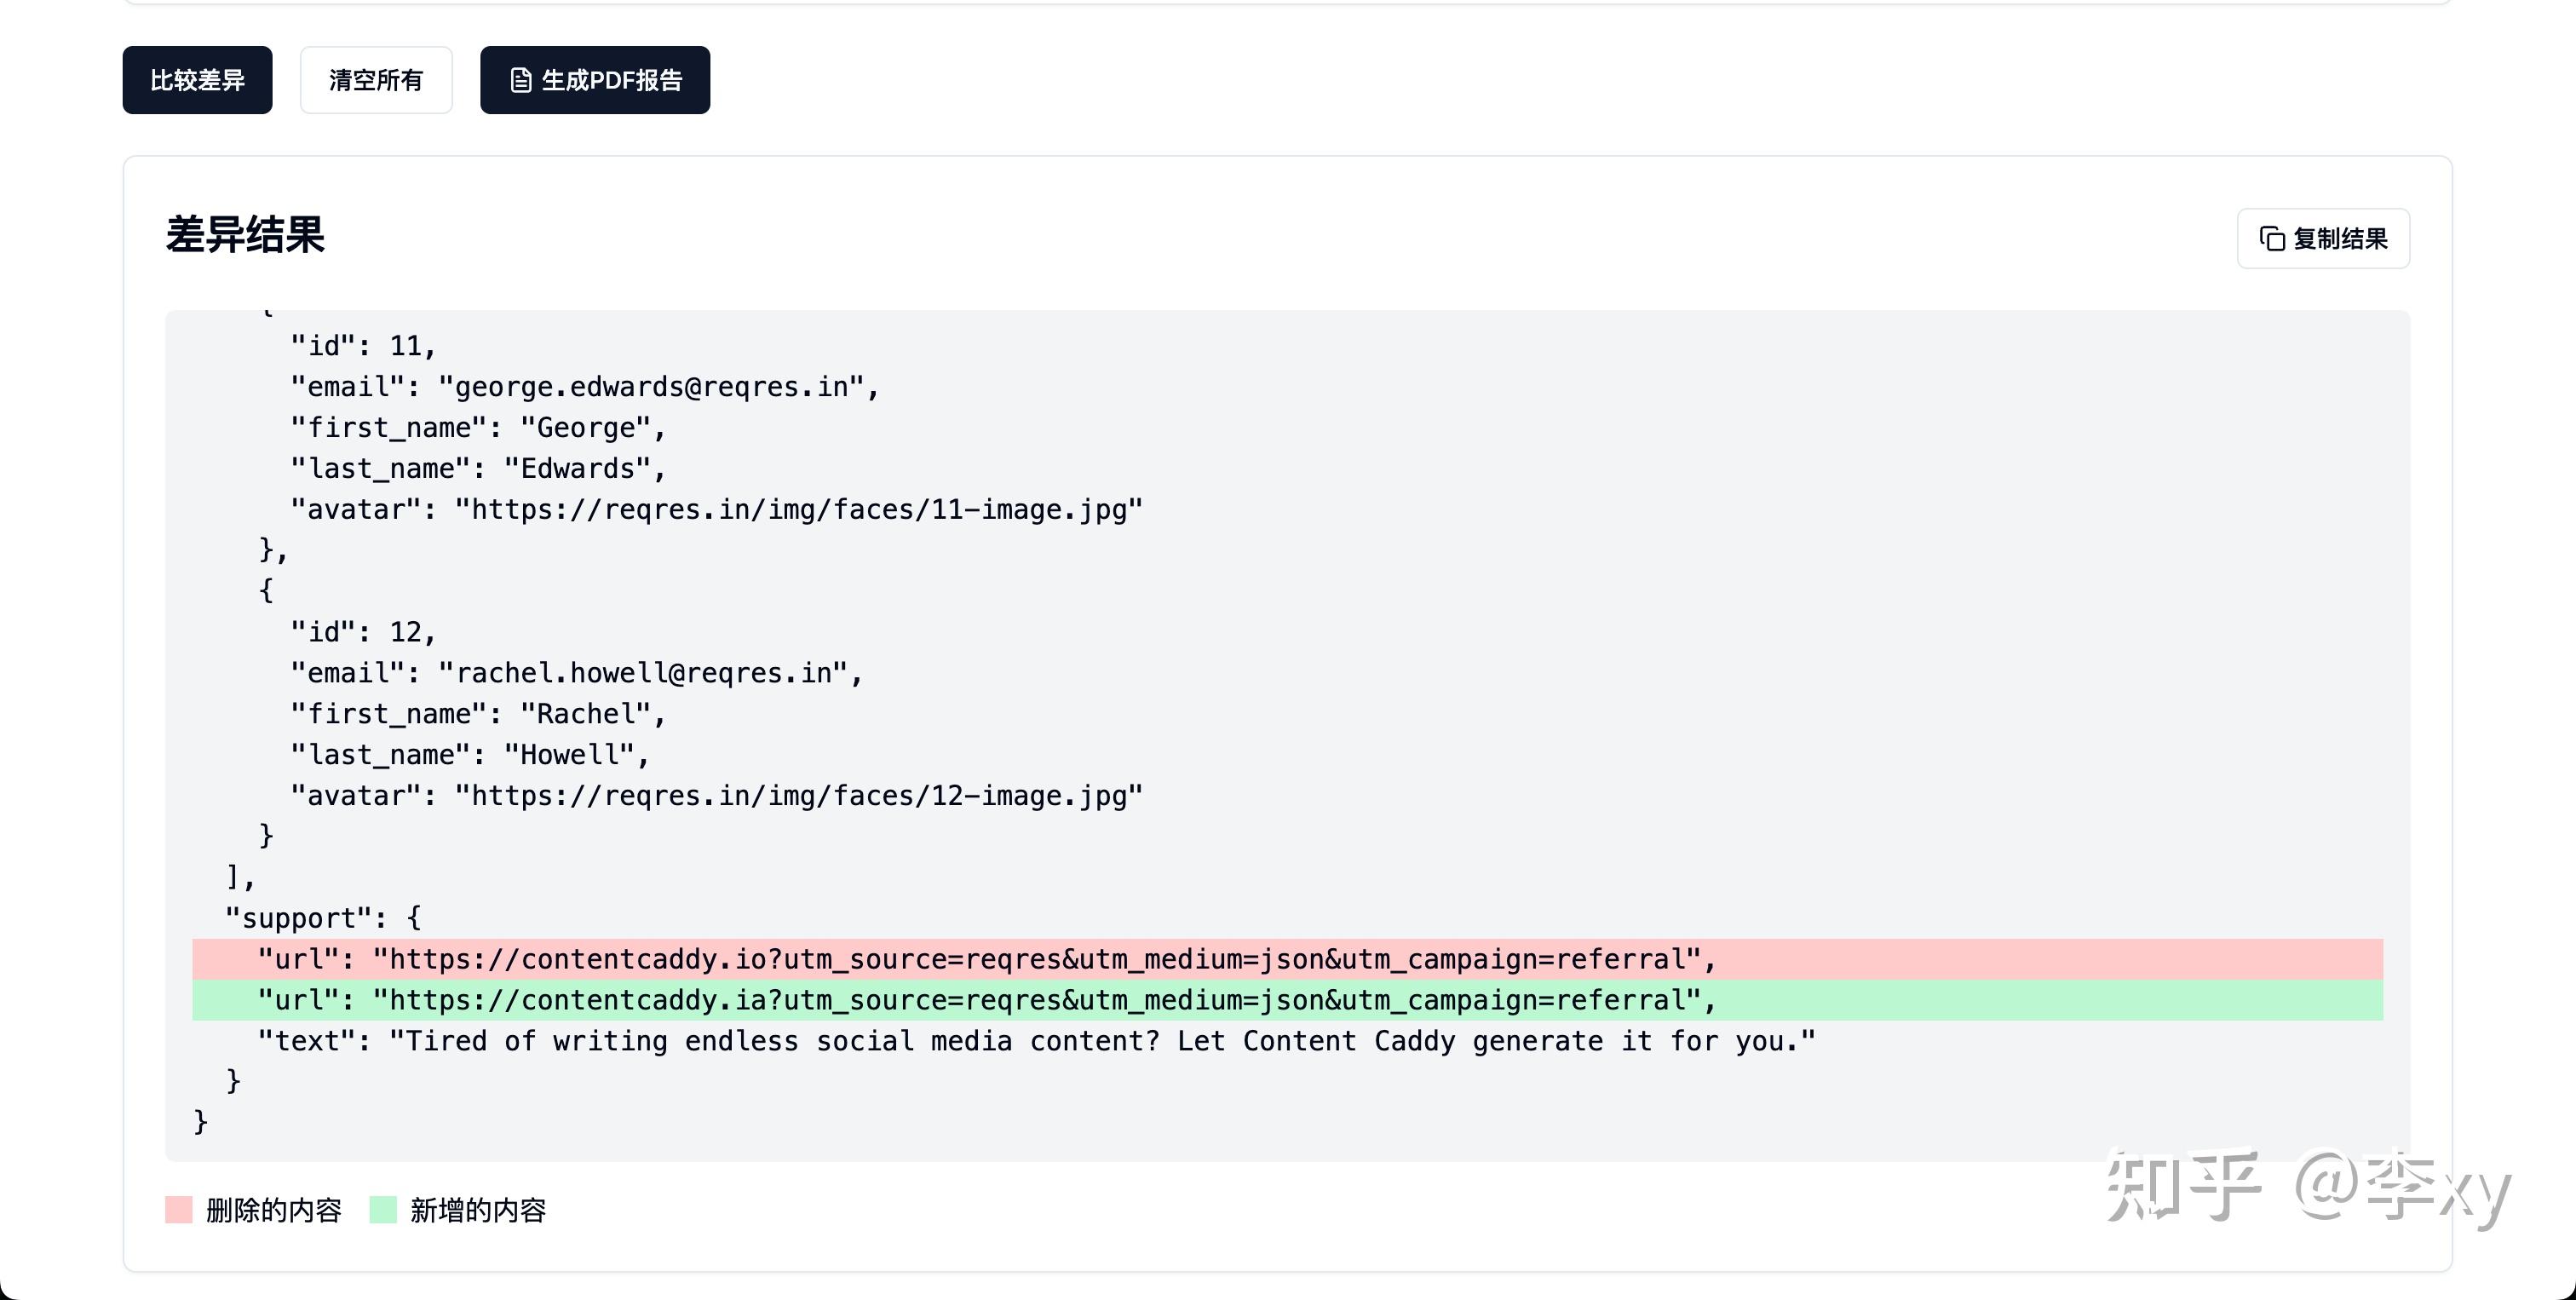Screen dimensions: 2576x1300
Task: Click the green 新增的内容 legend swatch
Action: click(383, 1210)
